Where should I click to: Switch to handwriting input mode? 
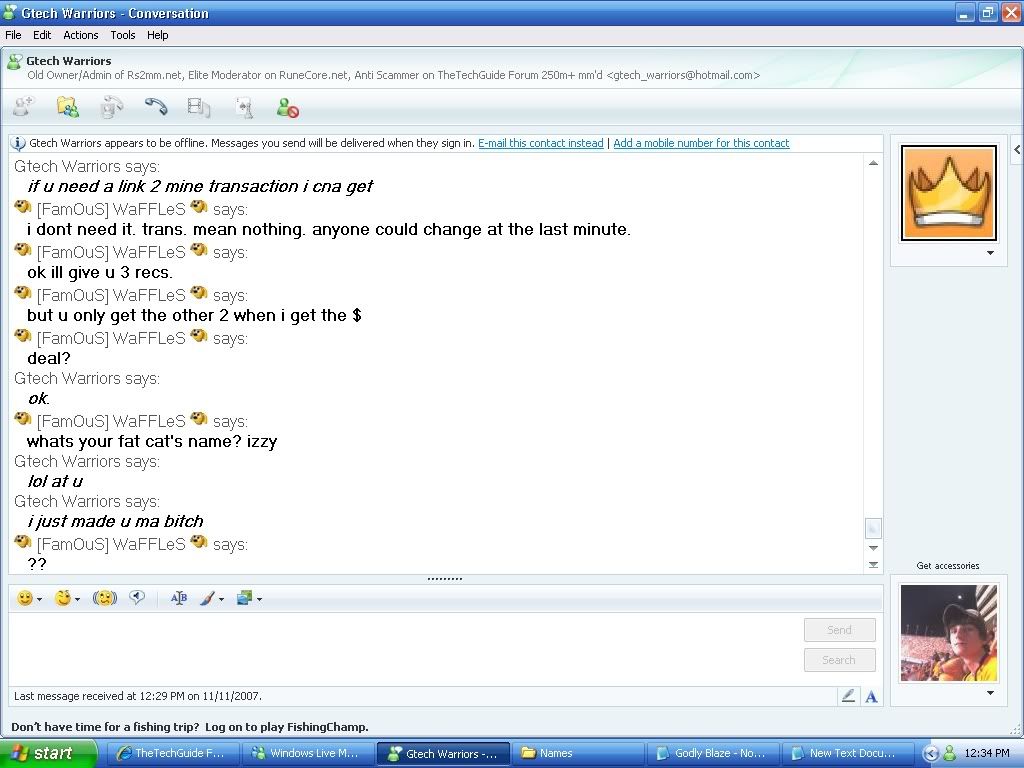(x=848, y=696)
